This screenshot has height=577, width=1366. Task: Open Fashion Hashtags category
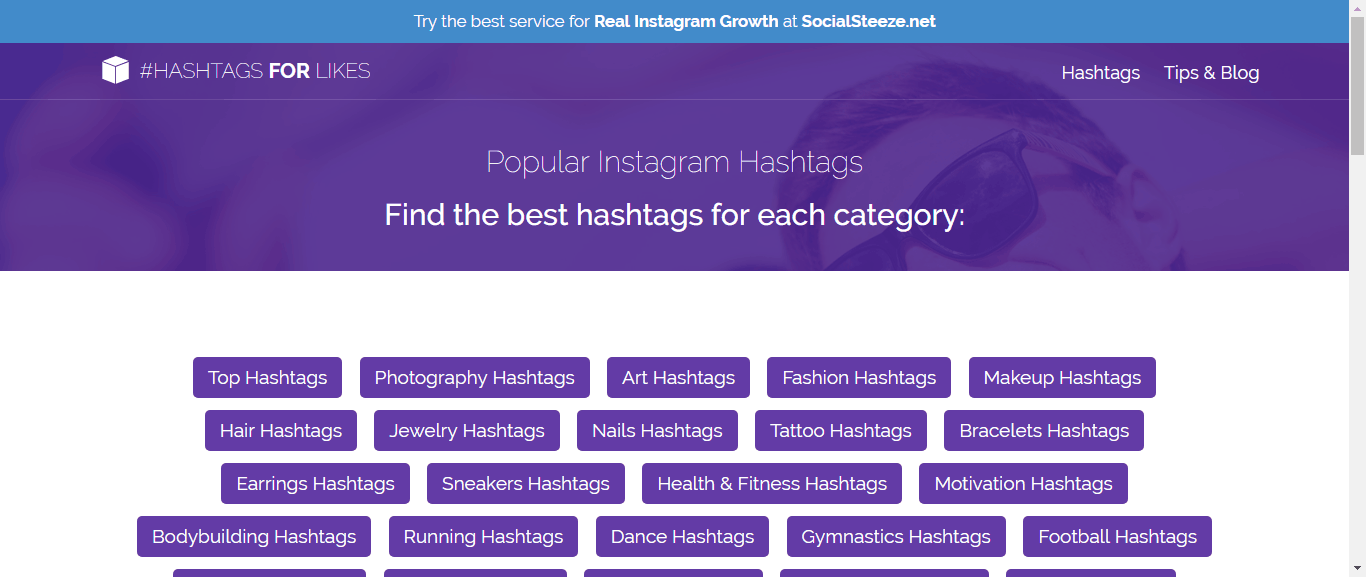pyautogui.click(x=859, y=377)
